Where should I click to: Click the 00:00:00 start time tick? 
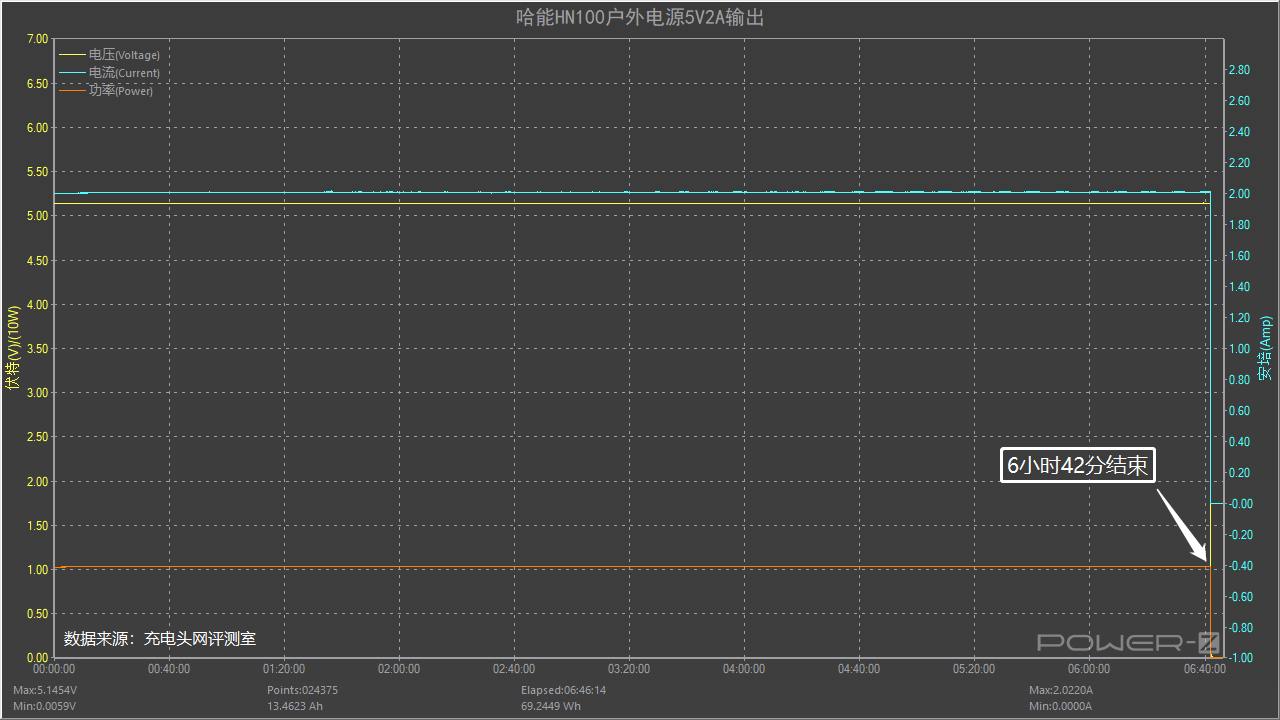coord(55,669)
